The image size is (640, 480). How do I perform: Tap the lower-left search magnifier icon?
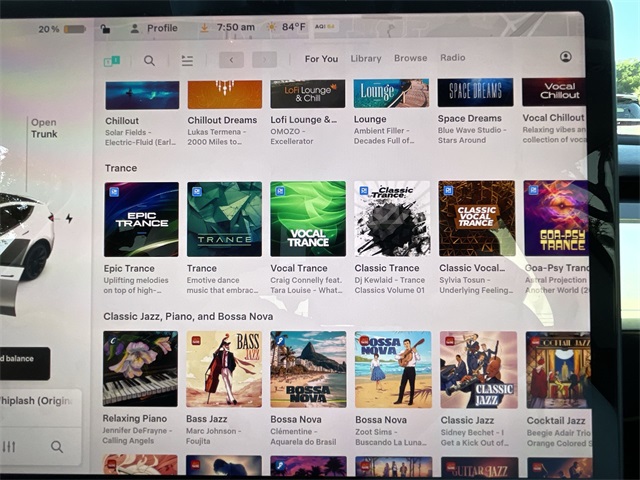tap(57, 447)
